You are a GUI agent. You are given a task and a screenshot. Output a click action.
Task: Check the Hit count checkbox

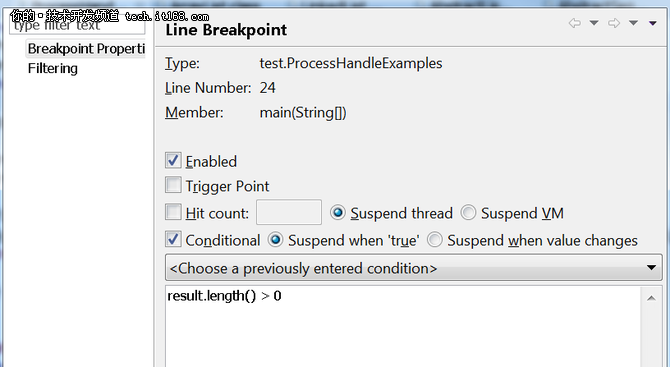(173, 212)
